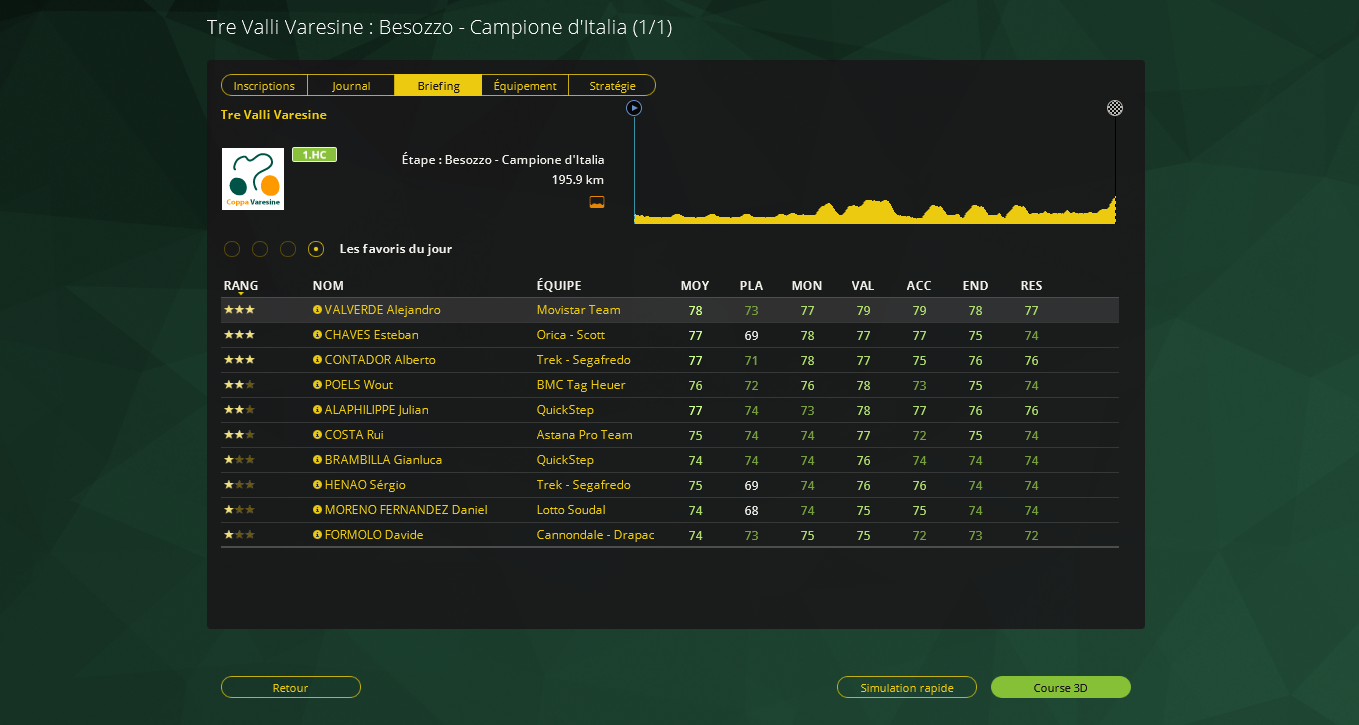
Task: Click two-star rating in Poels row
Action: [x=239, y=385]
